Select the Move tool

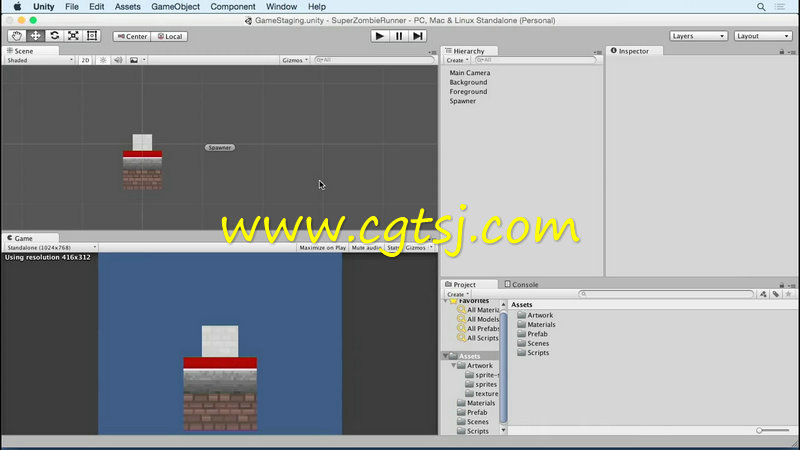(x=35, y=36)
